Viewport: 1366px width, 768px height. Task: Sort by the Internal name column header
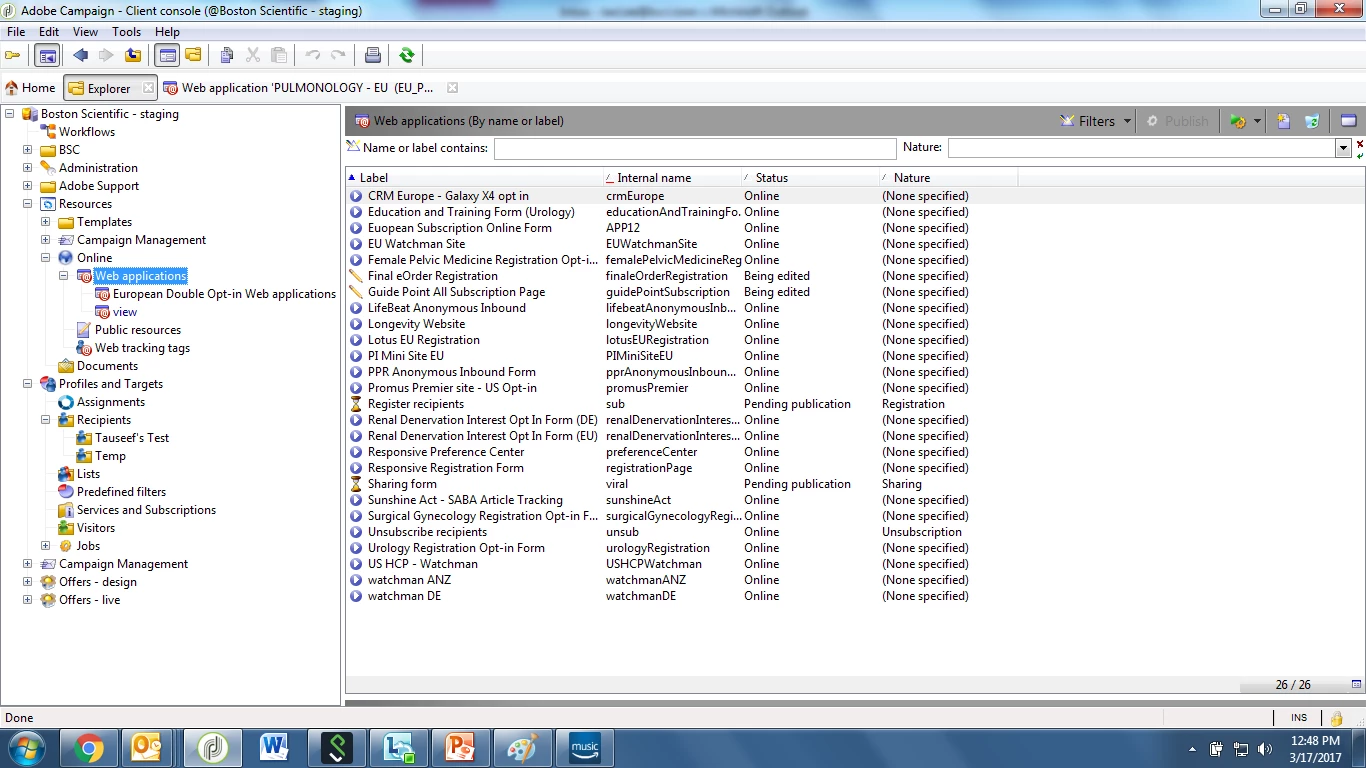673,178
